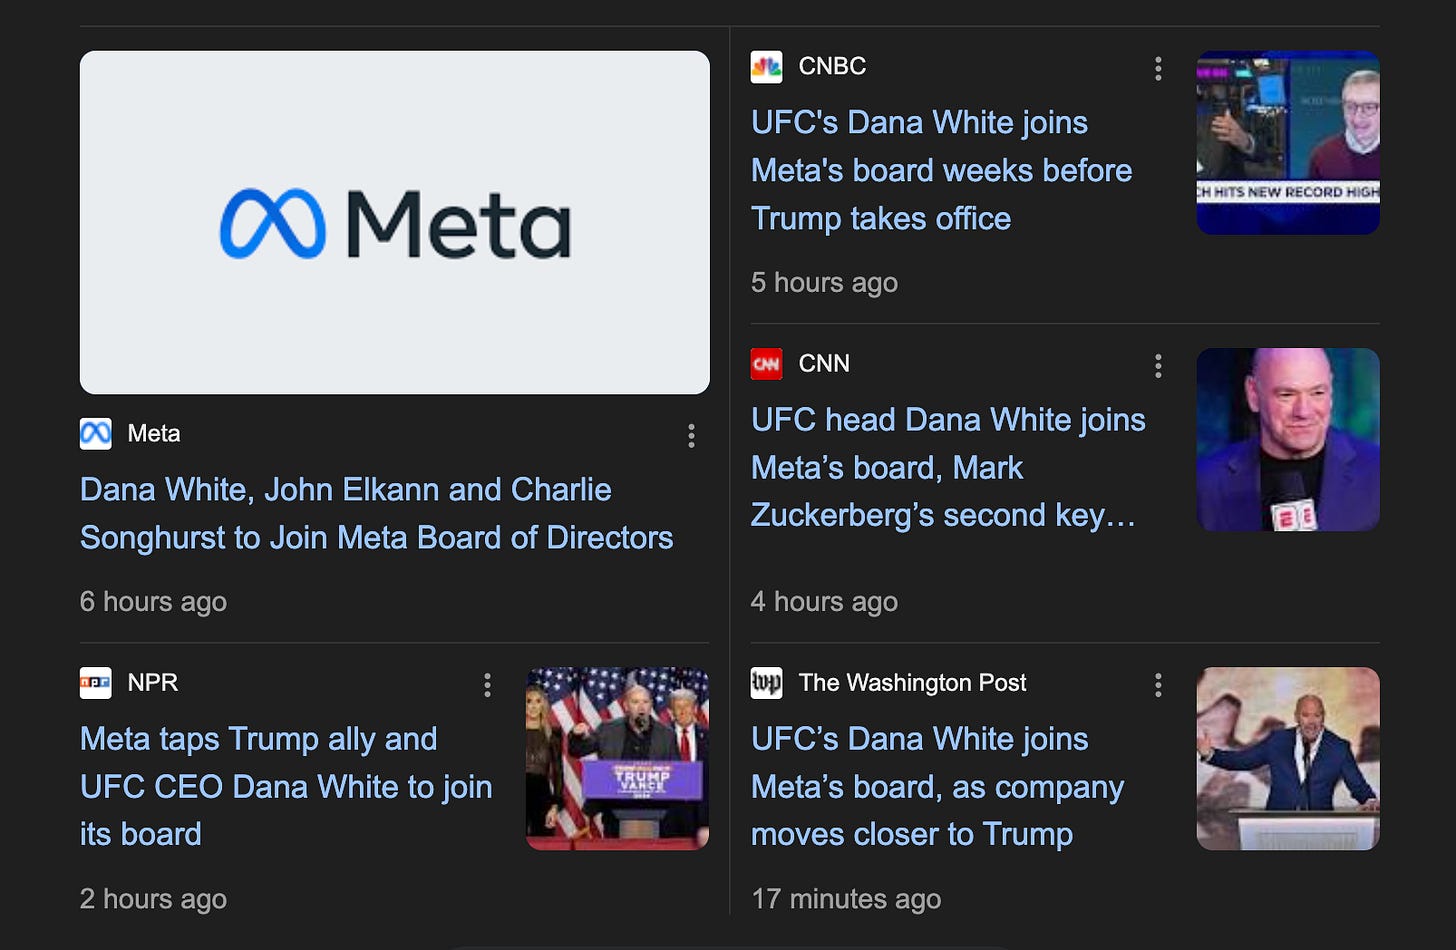
Task: Click the NPR Trump ally headline
Action: [x=285, y=787]
